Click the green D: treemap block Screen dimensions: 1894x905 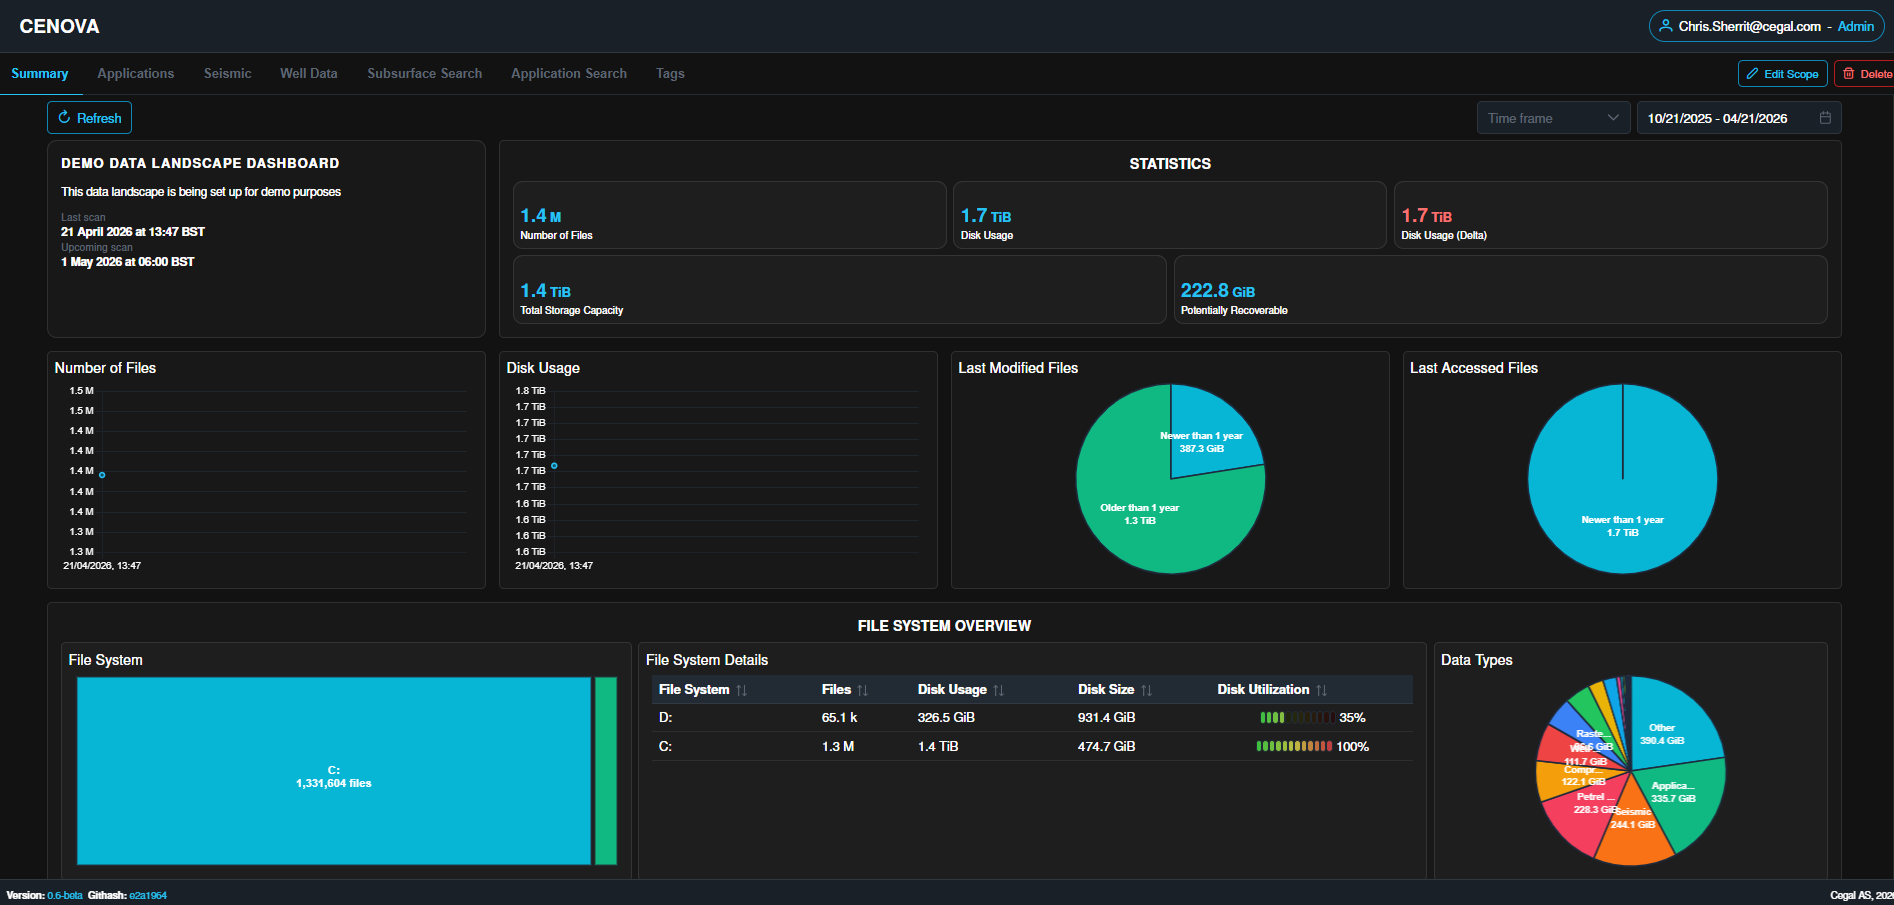coord(606,771)
